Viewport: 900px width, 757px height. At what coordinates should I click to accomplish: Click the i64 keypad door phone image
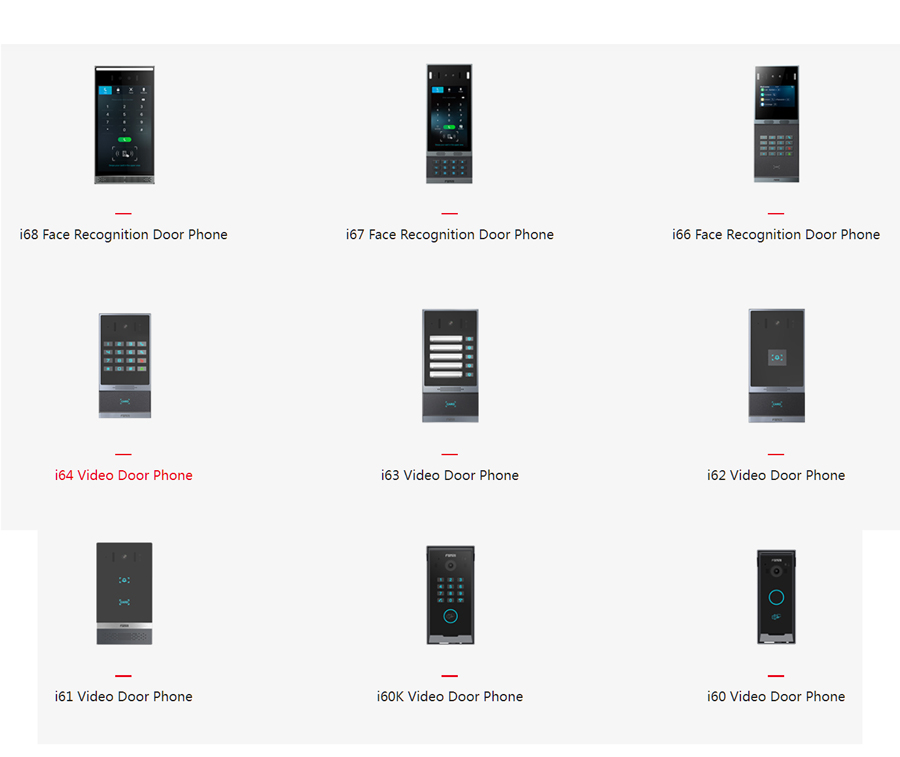click(124, 365)
